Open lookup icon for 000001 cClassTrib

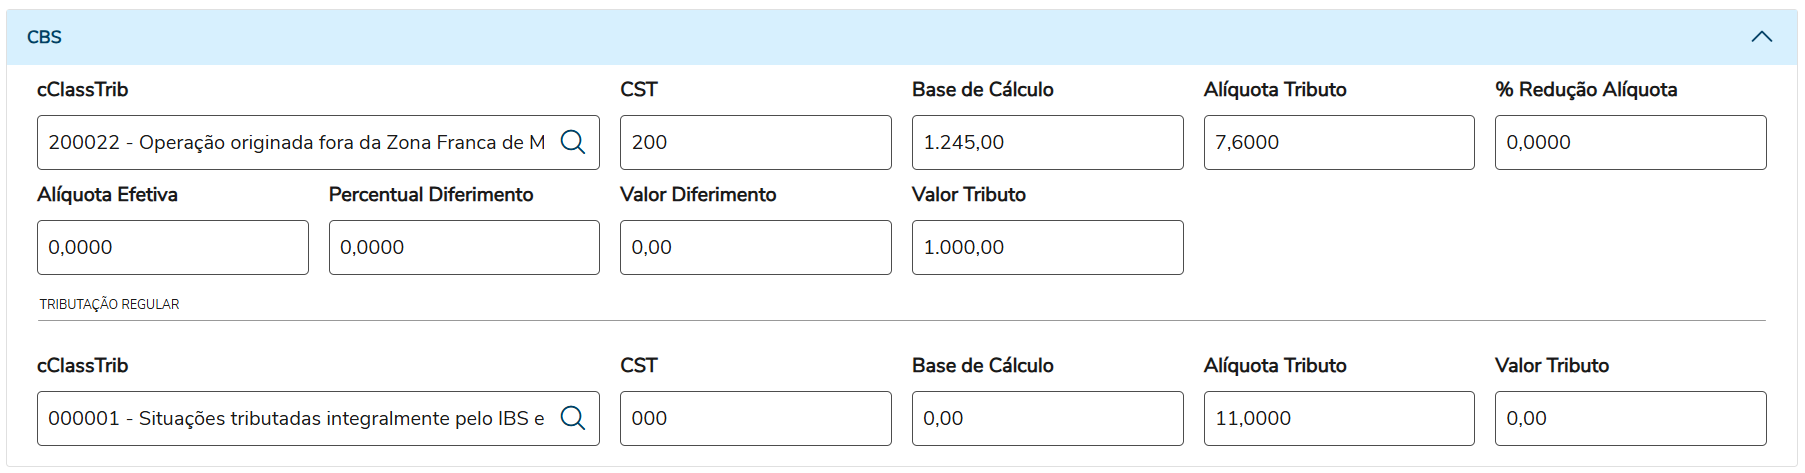click(573, 418)
